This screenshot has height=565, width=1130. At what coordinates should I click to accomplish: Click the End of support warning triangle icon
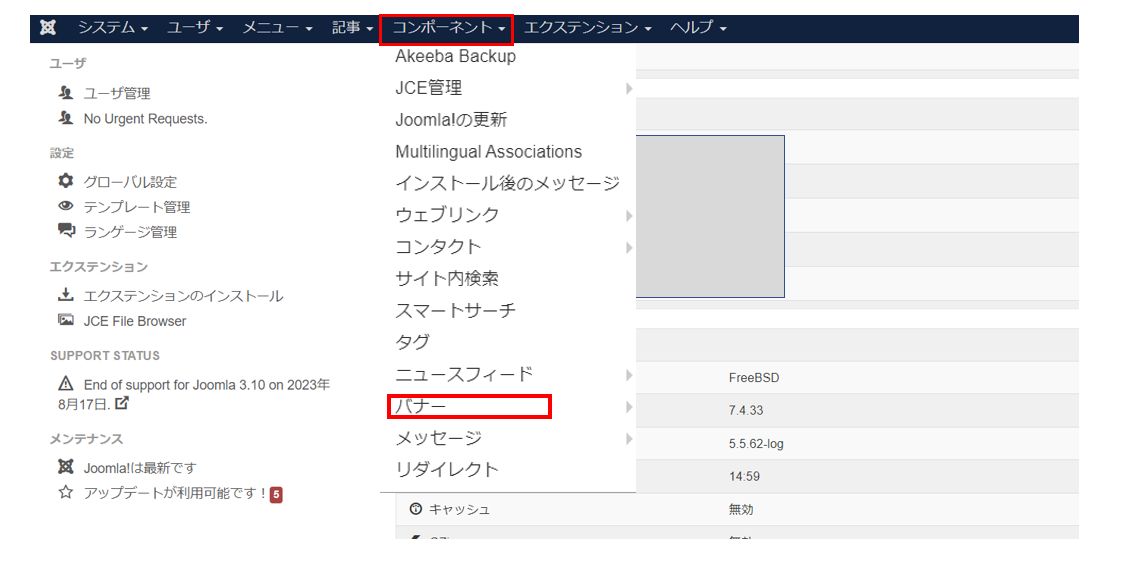(x=66, y=383)
